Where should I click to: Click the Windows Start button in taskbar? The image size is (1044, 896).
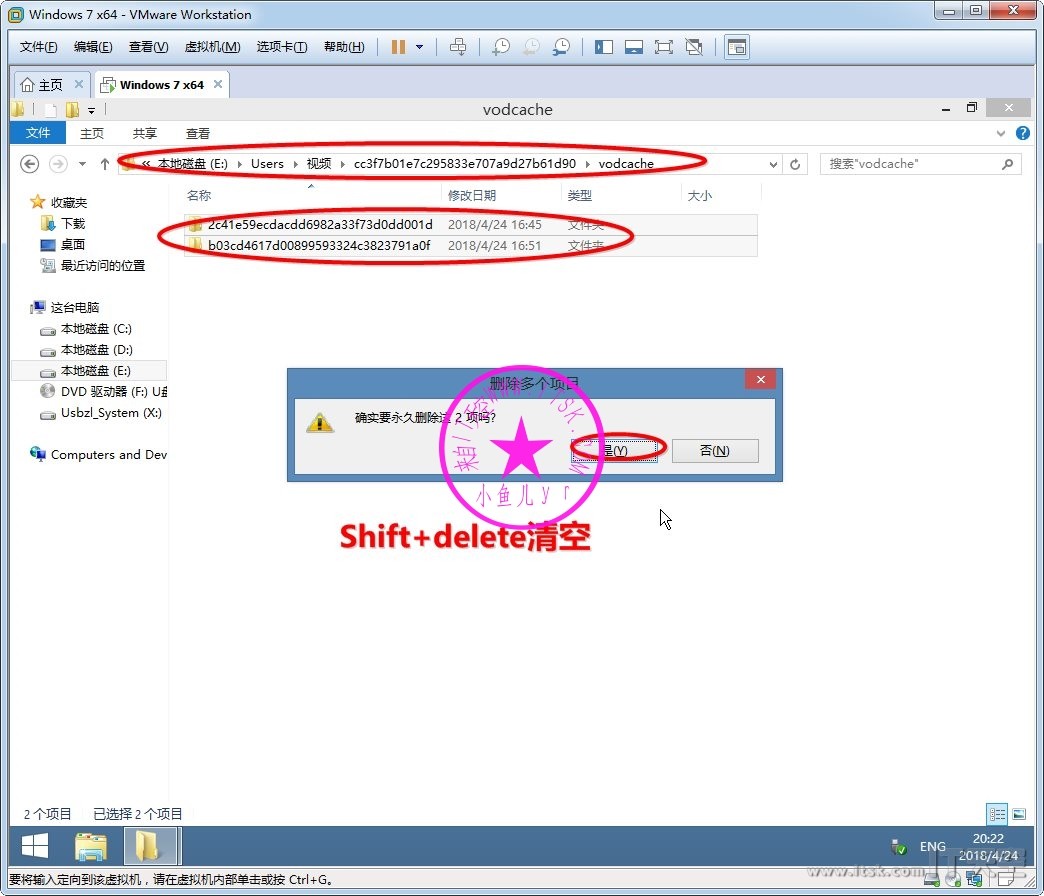tap(35, 846)
